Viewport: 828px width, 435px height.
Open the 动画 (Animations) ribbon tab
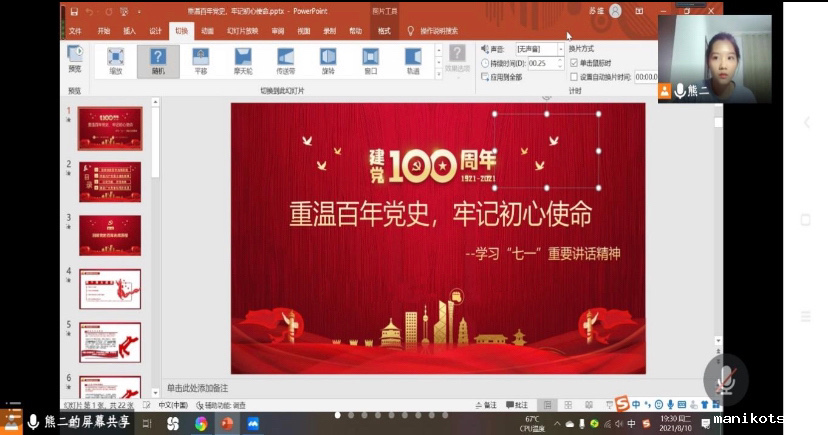[207, 31]
